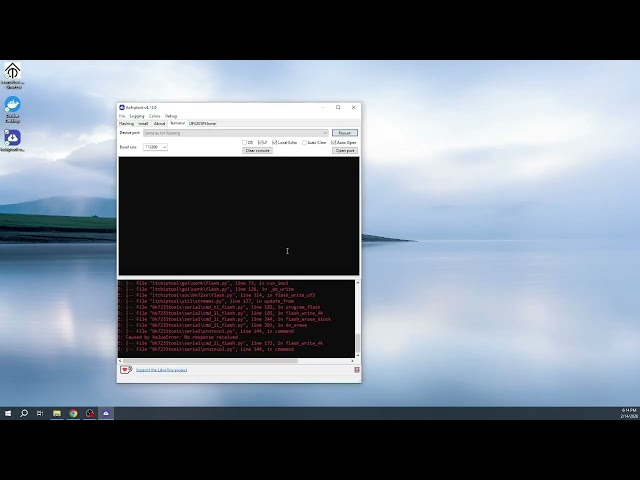Screen dimensions: 640x480
Task: Open the File menu
Action: [122, 116]
